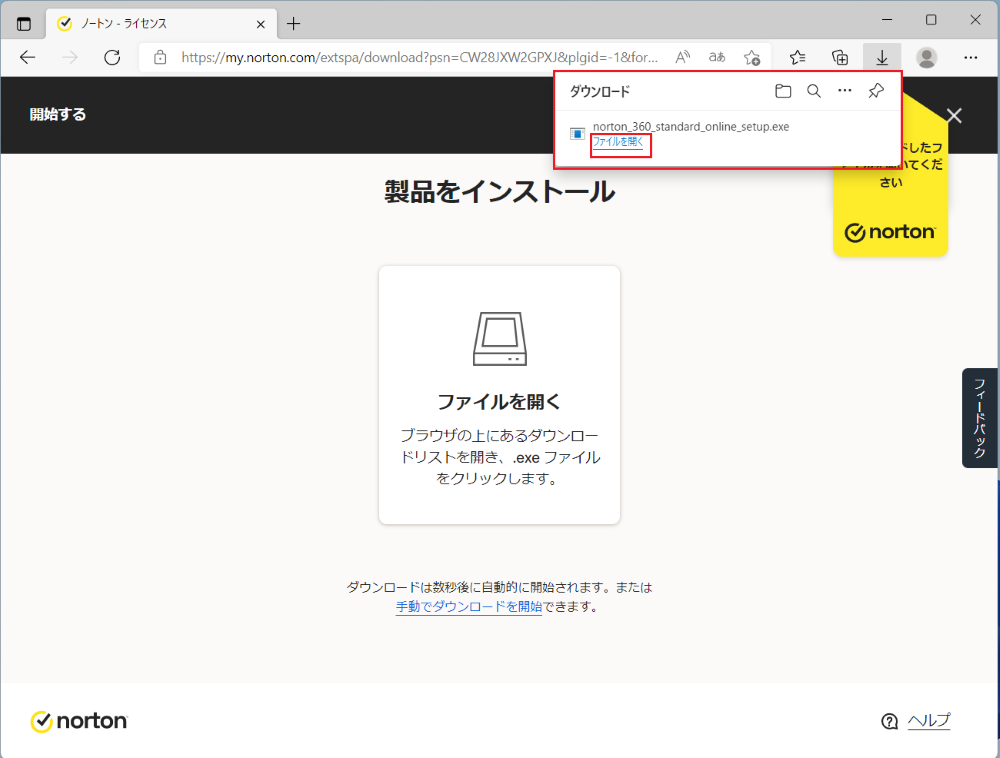Open a new tab with plus button
The width and height of the screenshot is (1000, 758).
click(293, 24)
